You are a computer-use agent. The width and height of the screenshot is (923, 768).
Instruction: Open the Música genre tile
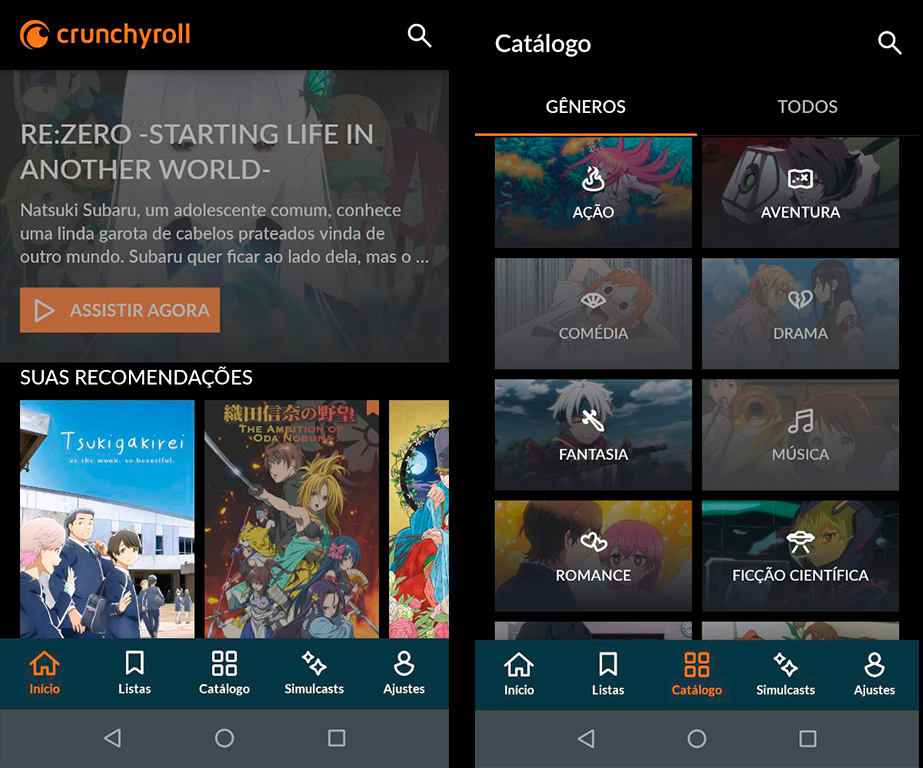[x=801, y=435]
